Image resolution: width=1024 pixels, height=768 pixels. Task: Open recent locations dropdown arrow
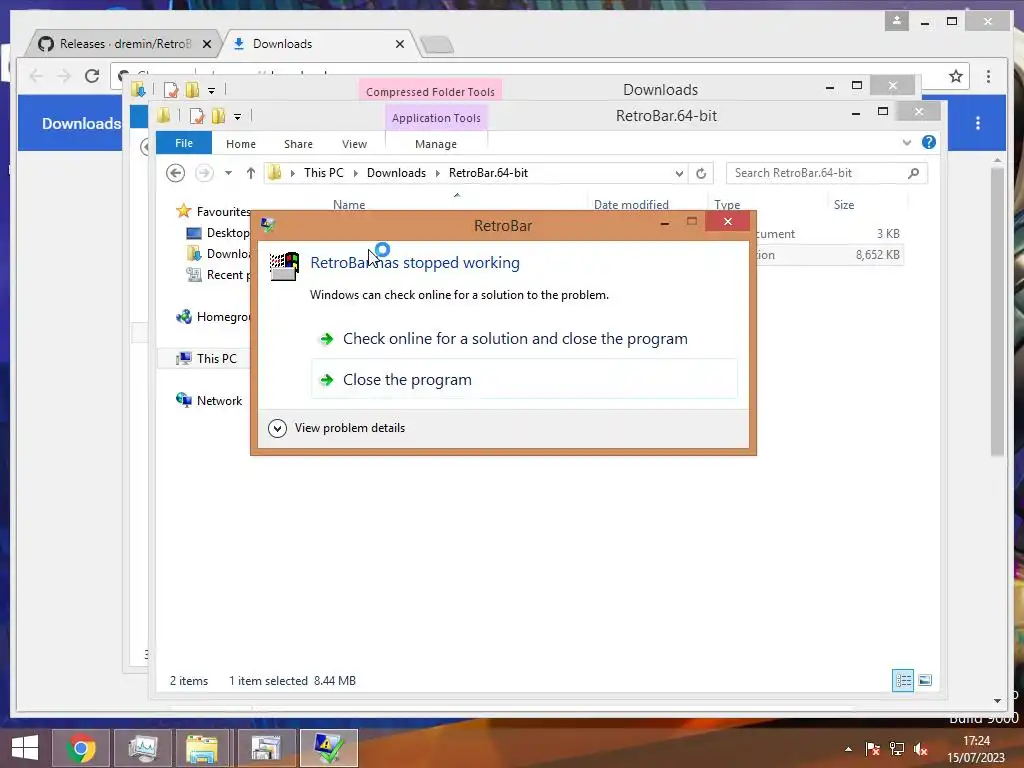229,173
